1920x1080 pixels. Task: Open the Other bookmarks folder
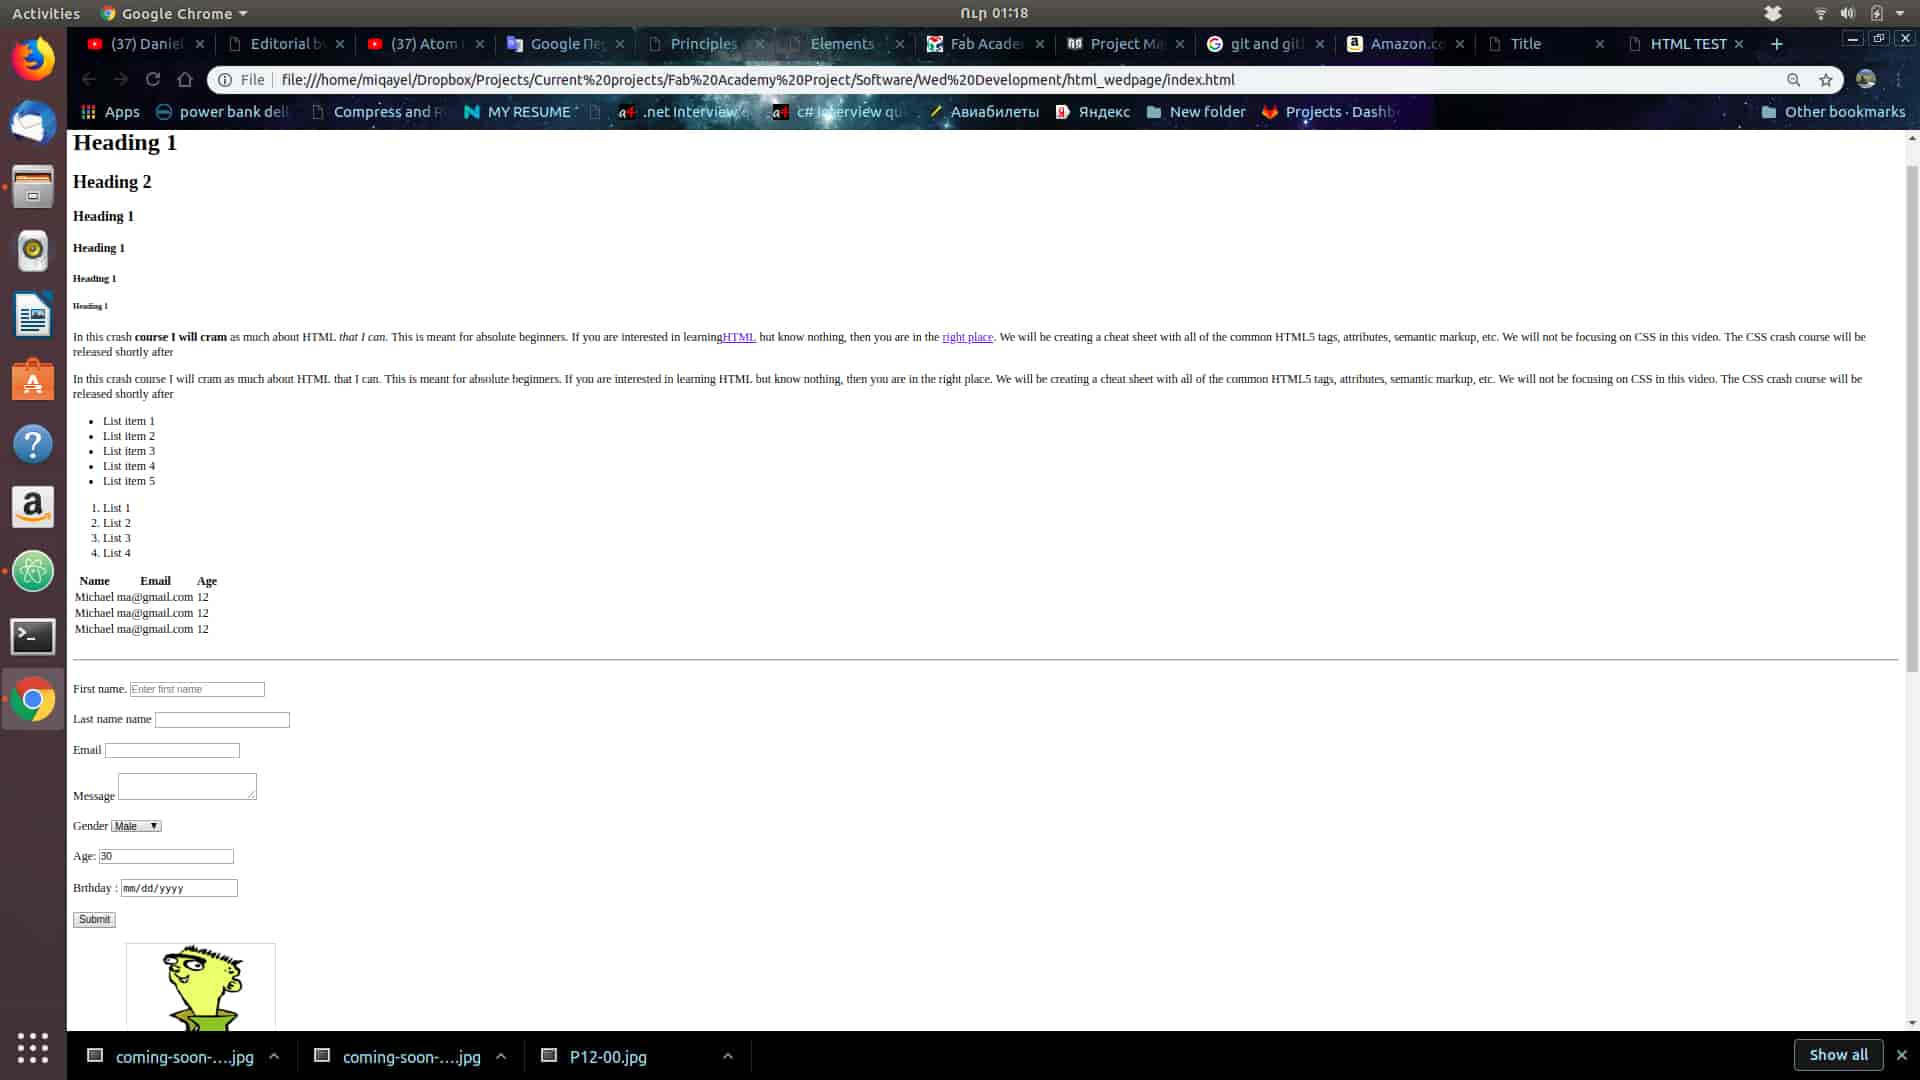tap(1833, 112)
